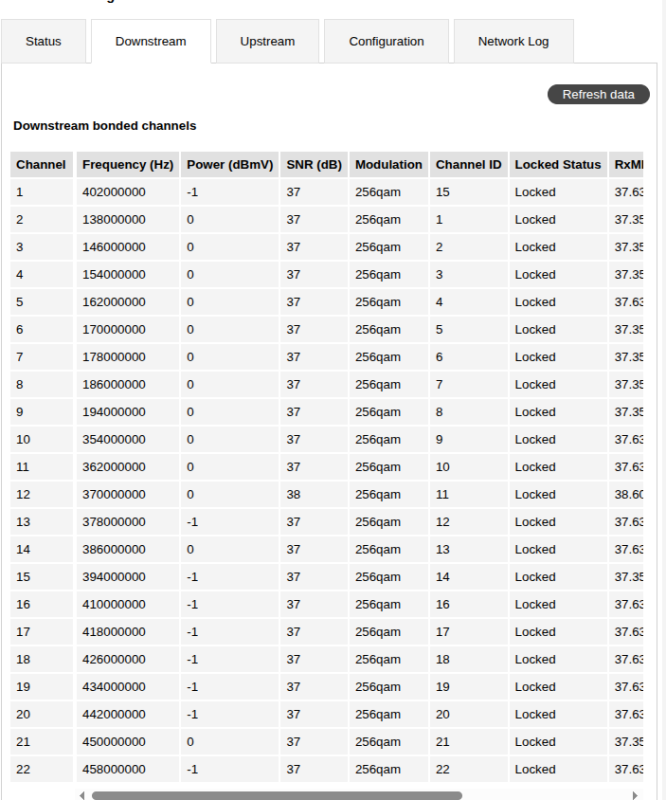Switch to the Status tab
This screenshot has width=666, height=800.
coord(43,41)
